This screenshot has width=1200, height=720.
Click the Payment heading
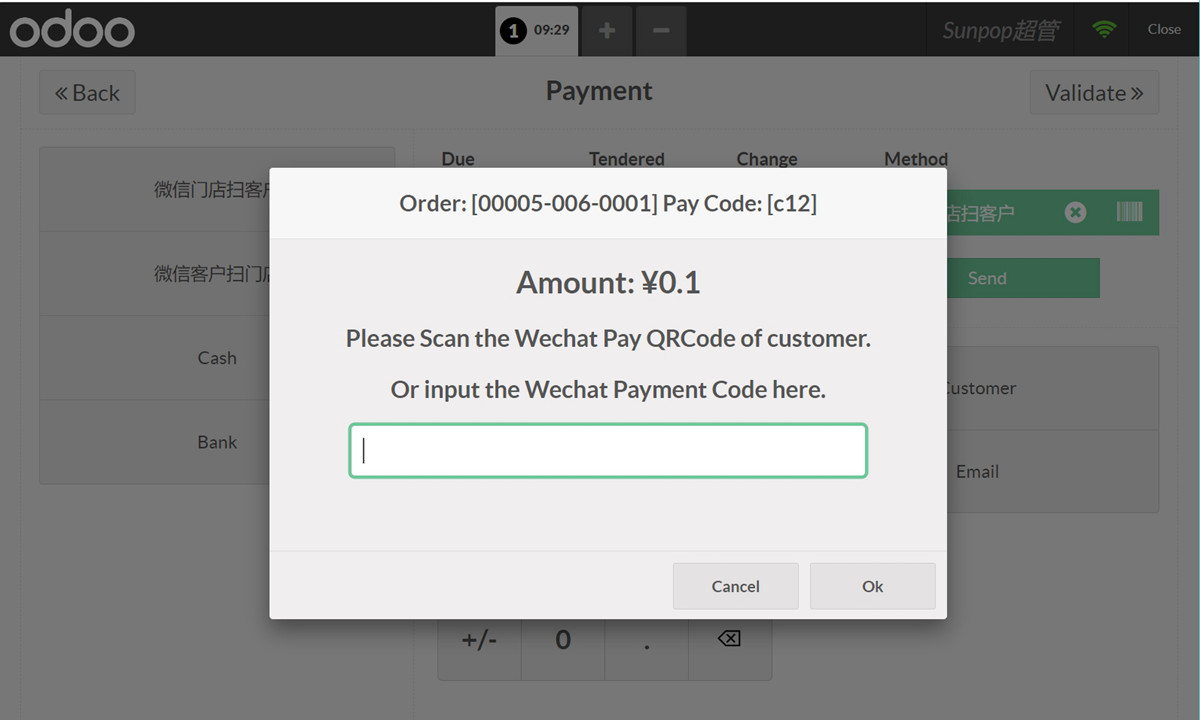[599, 91]
